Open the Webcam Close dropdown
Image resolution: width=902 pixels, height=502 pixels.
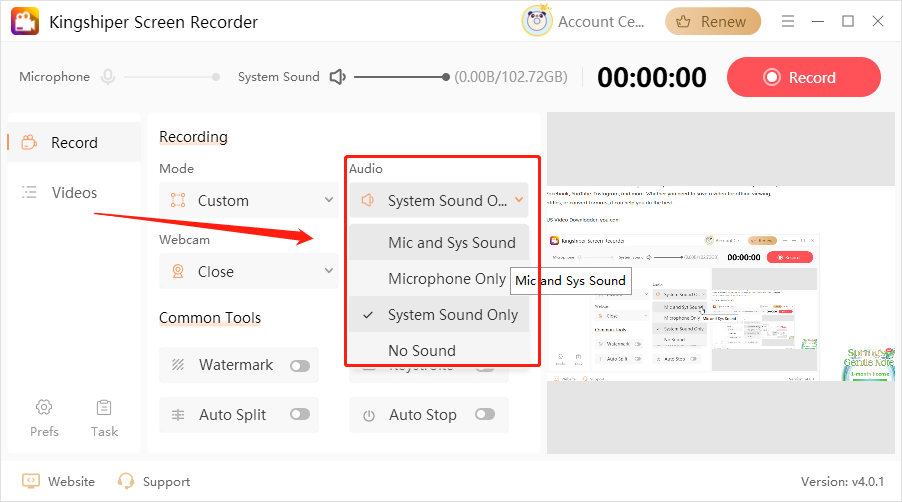tap(249, 271)
